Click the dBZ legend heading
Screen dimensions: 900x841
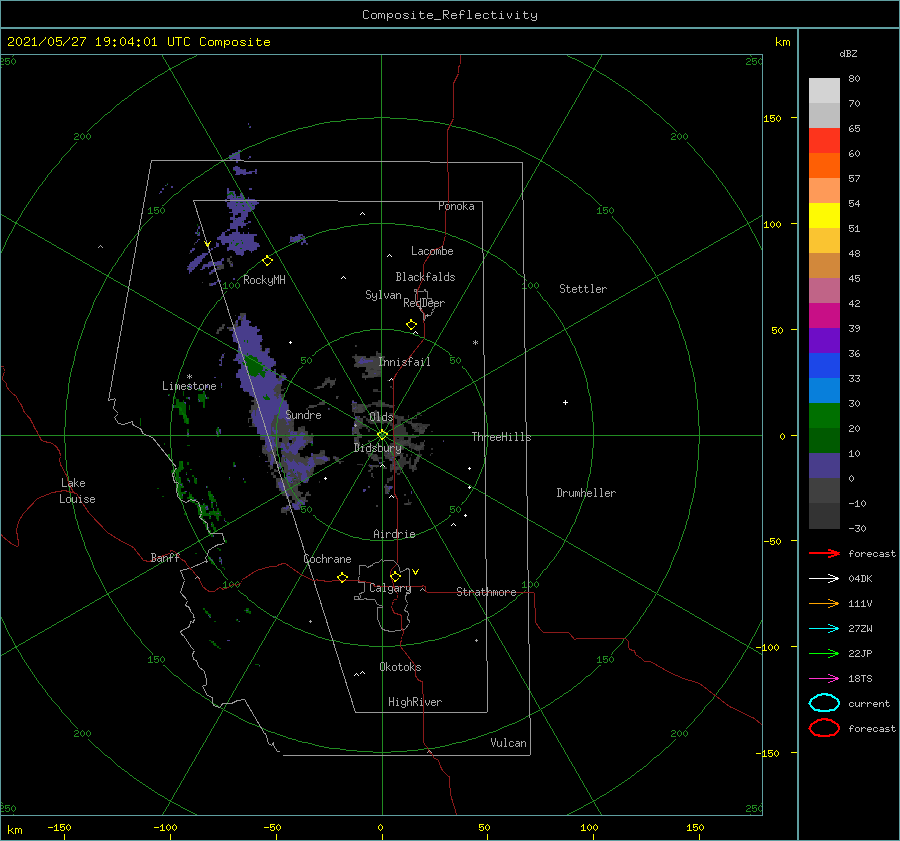(x=848, y=53)
